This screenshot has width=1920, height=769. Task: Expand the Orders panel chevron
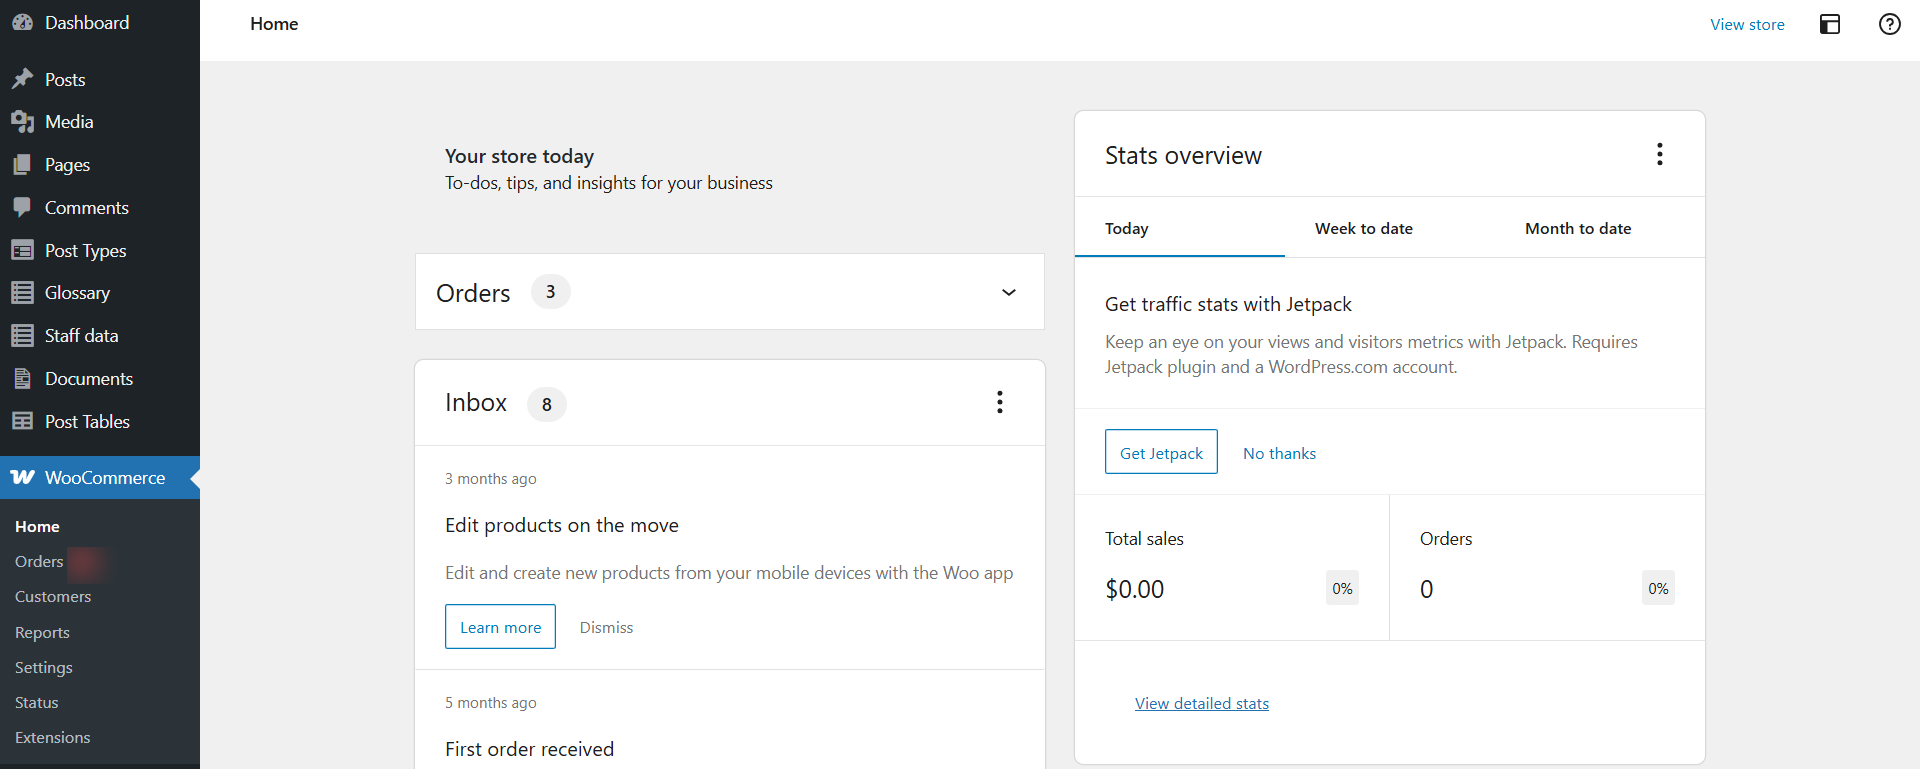click(x=1009, y=292)
